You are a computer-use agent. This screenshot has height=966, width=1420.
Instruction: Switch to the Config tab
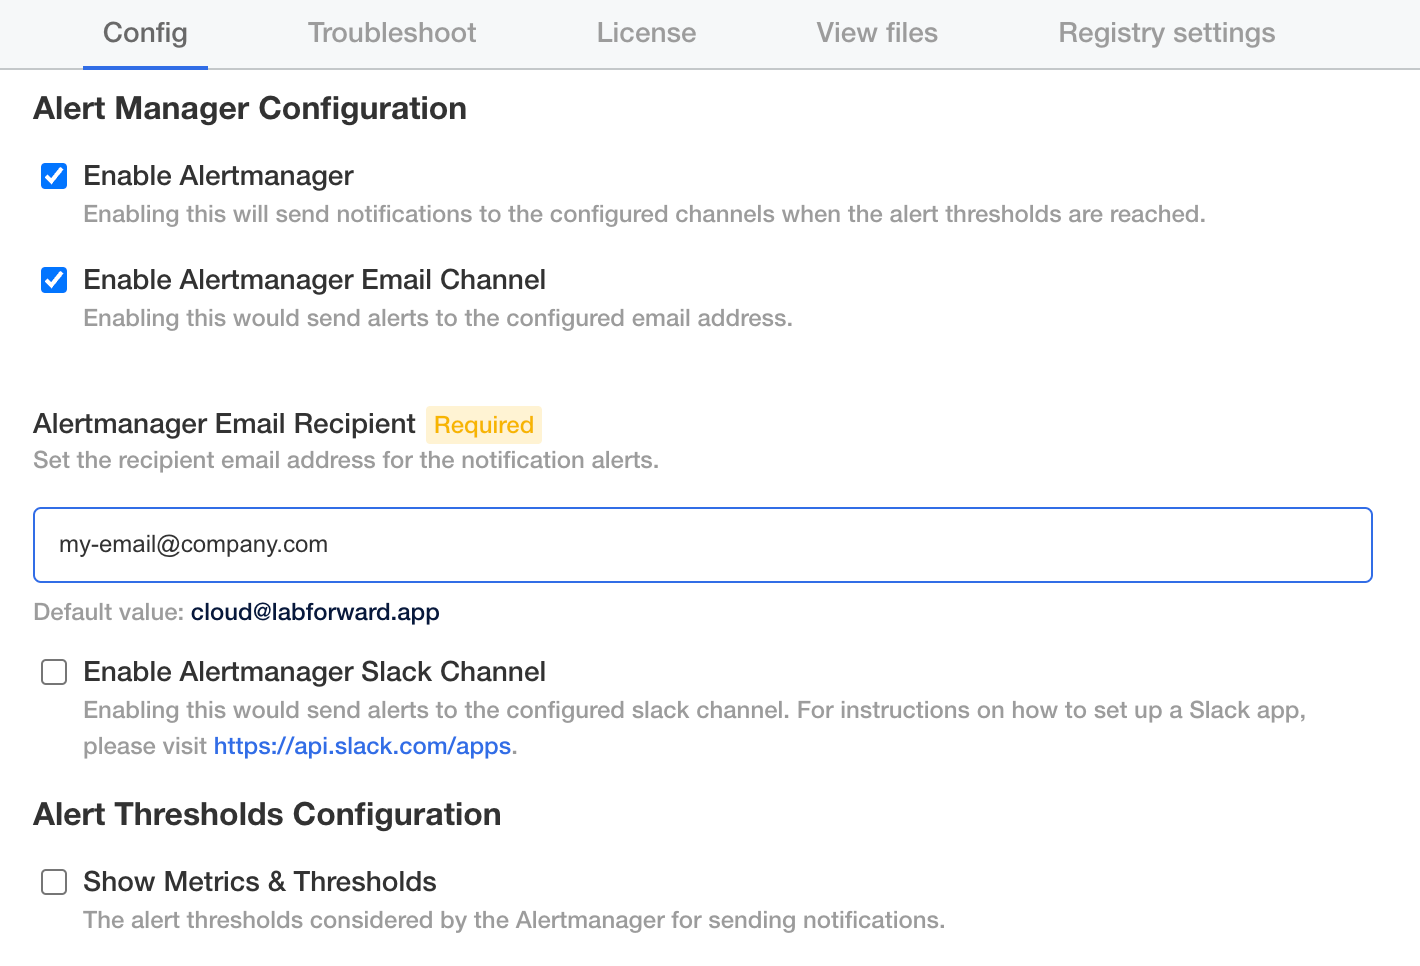[x=145, y=33]
